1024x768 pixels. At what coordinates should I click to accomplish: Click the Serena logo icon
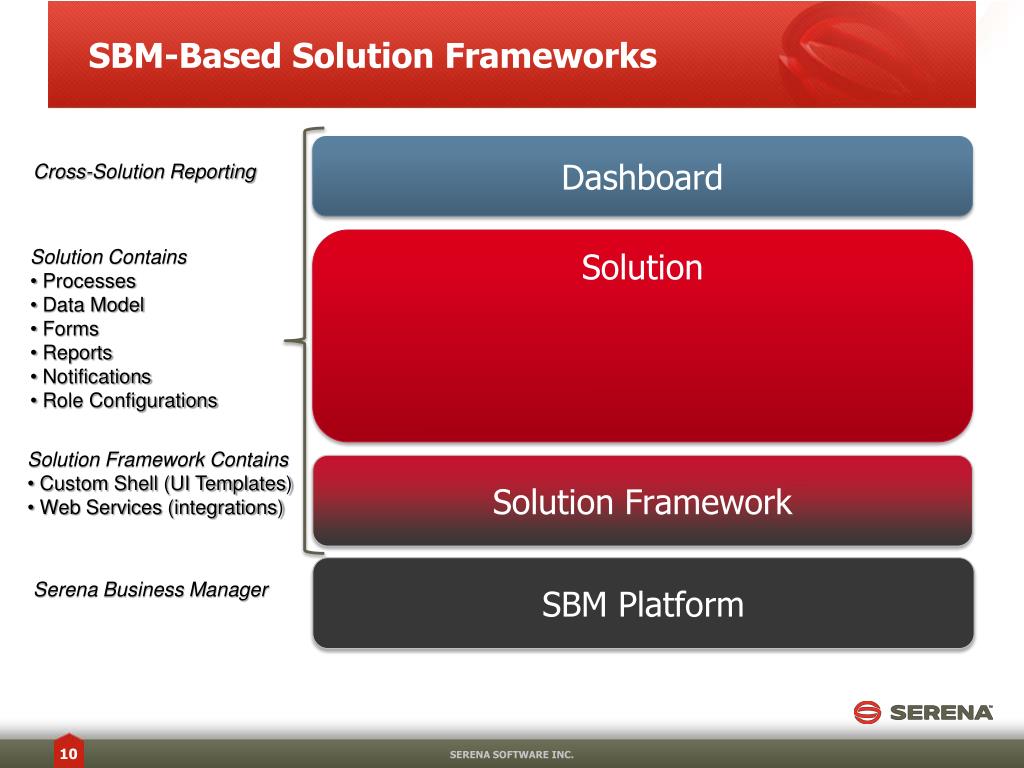click(867, 712)
